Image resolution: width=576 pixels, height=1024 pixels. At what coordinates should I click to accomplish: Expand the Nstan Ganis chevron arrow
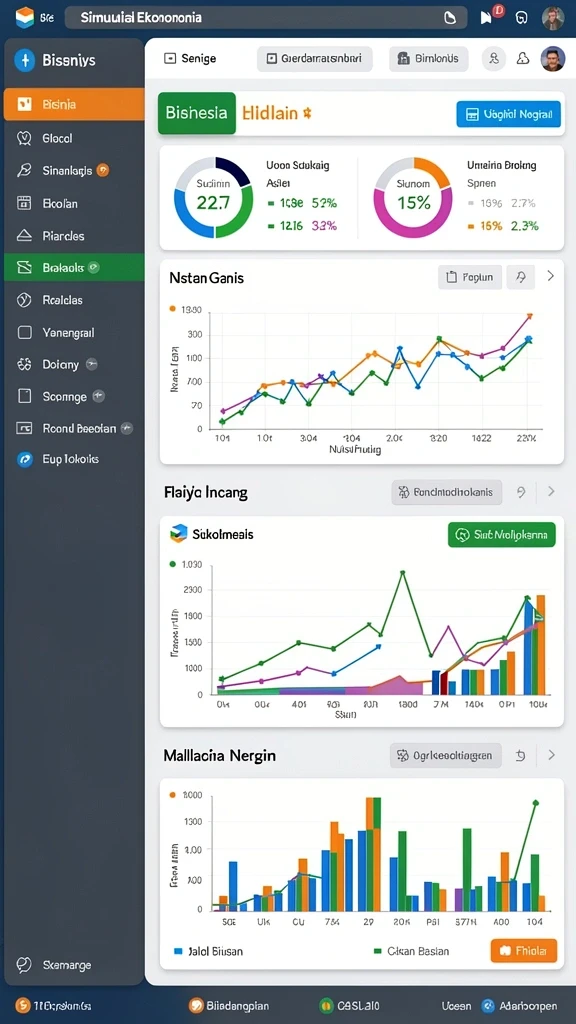pyautogui.click(x=551, y=276)
